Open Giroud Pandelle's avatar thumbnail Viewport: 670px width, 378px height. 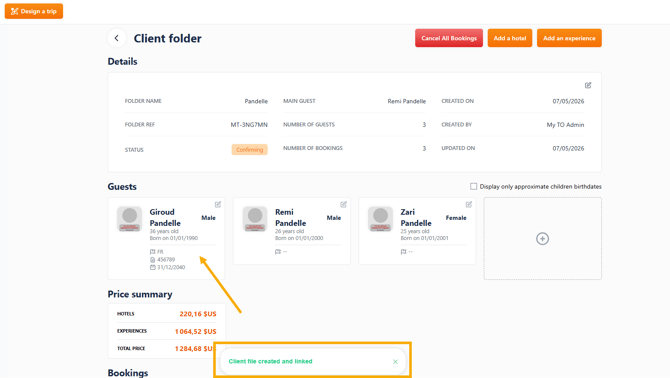tap(129, 219)
